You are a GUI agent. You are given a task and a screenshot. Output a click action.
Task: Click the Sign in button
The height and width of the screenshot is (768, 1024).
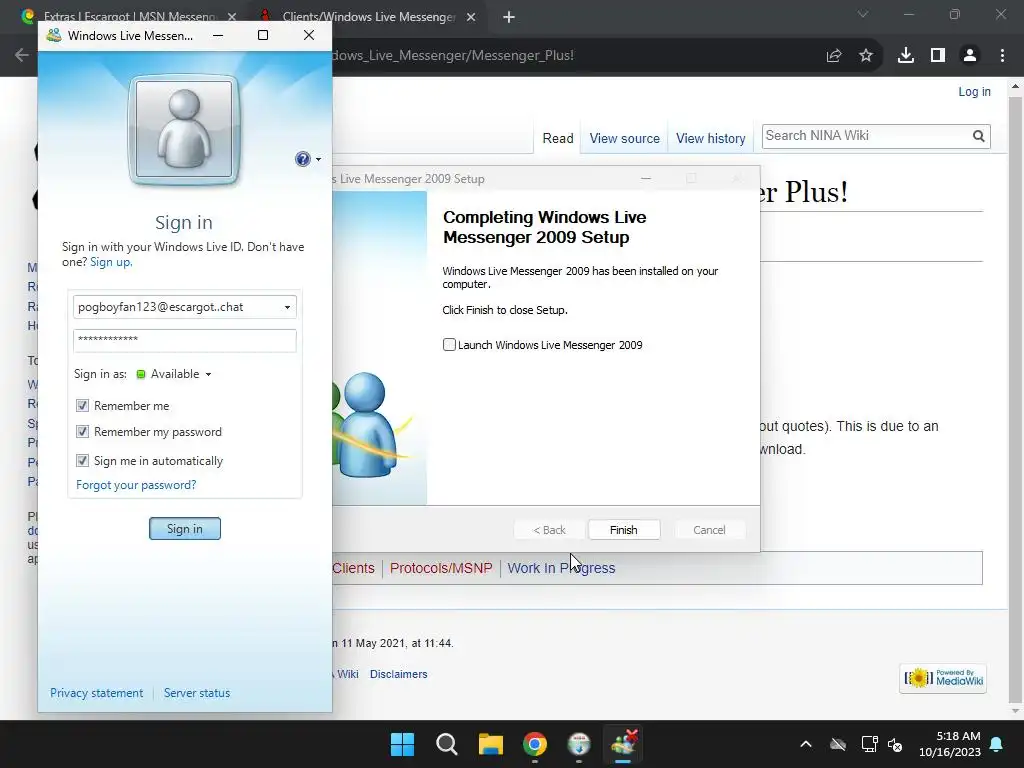(x=185, y=528)
